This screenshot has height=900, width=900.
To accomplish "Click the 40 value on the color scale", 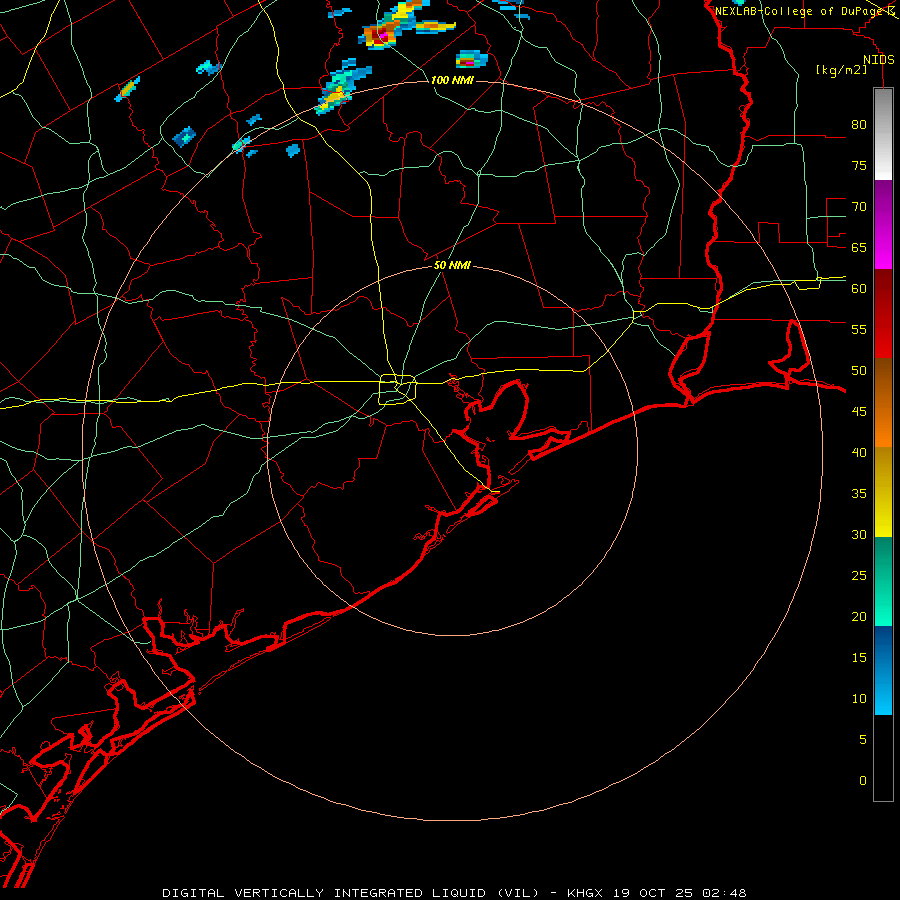I will click(859, 452).
